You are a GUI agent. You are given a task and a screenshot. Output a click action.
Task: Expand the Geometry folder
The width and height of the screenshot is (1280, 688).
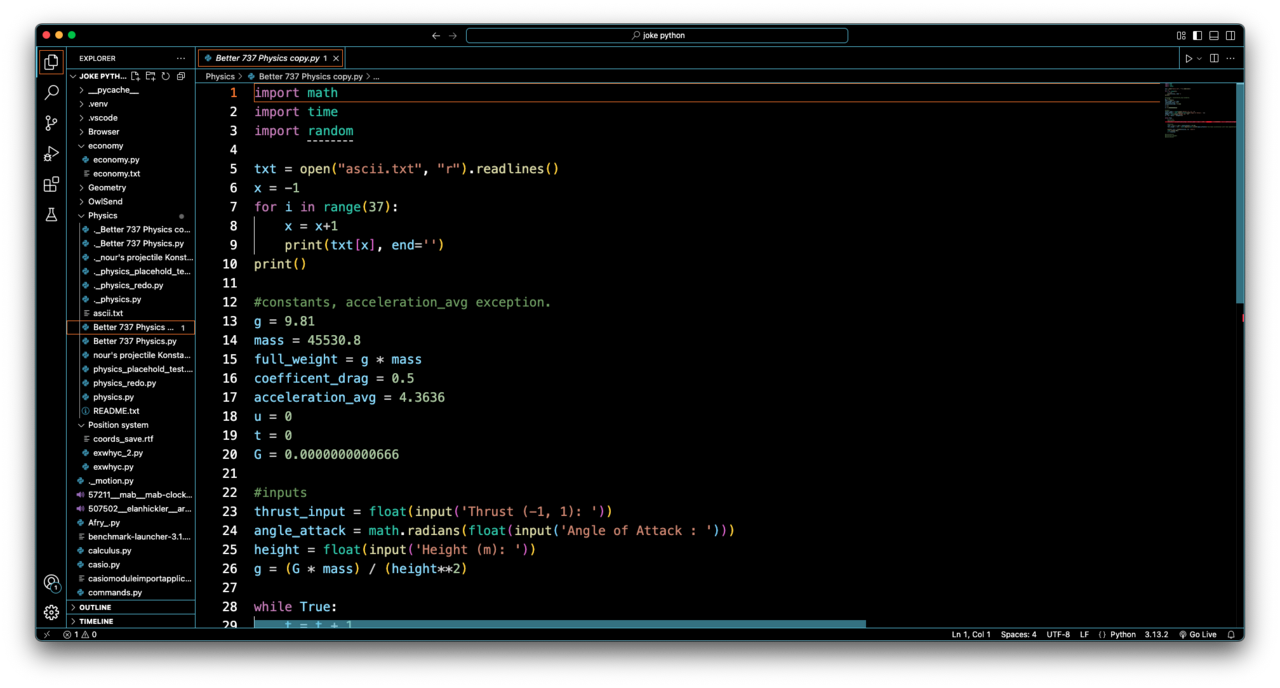click(x=131, y=188)
